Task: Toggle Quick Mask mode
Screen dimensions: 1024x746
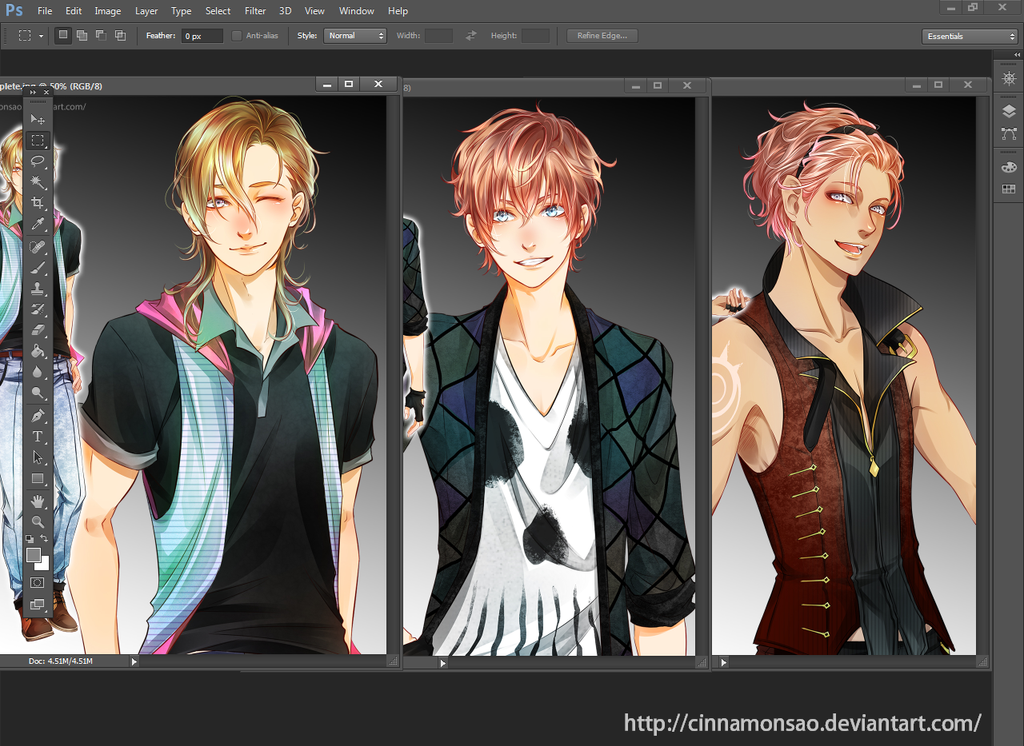Action: 37,582
